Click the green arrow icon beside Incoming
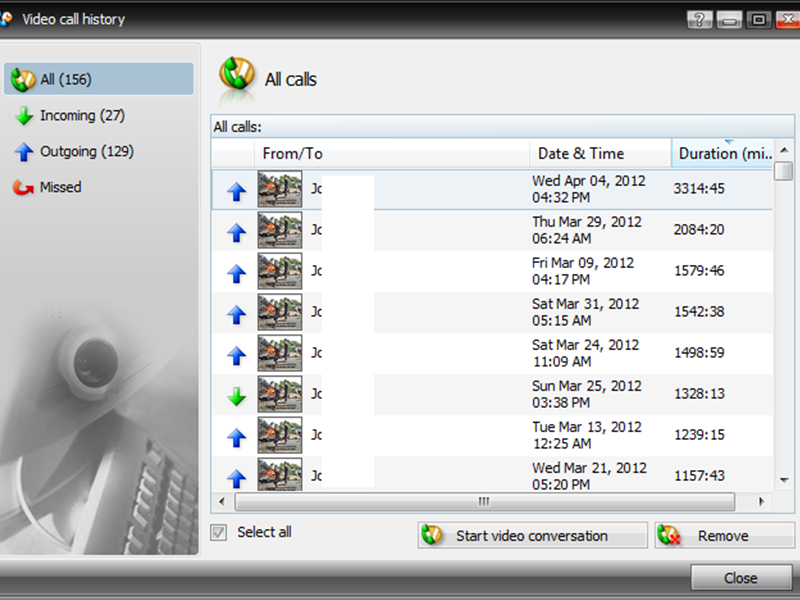This screenshot has height=600, width=800. 22,115
